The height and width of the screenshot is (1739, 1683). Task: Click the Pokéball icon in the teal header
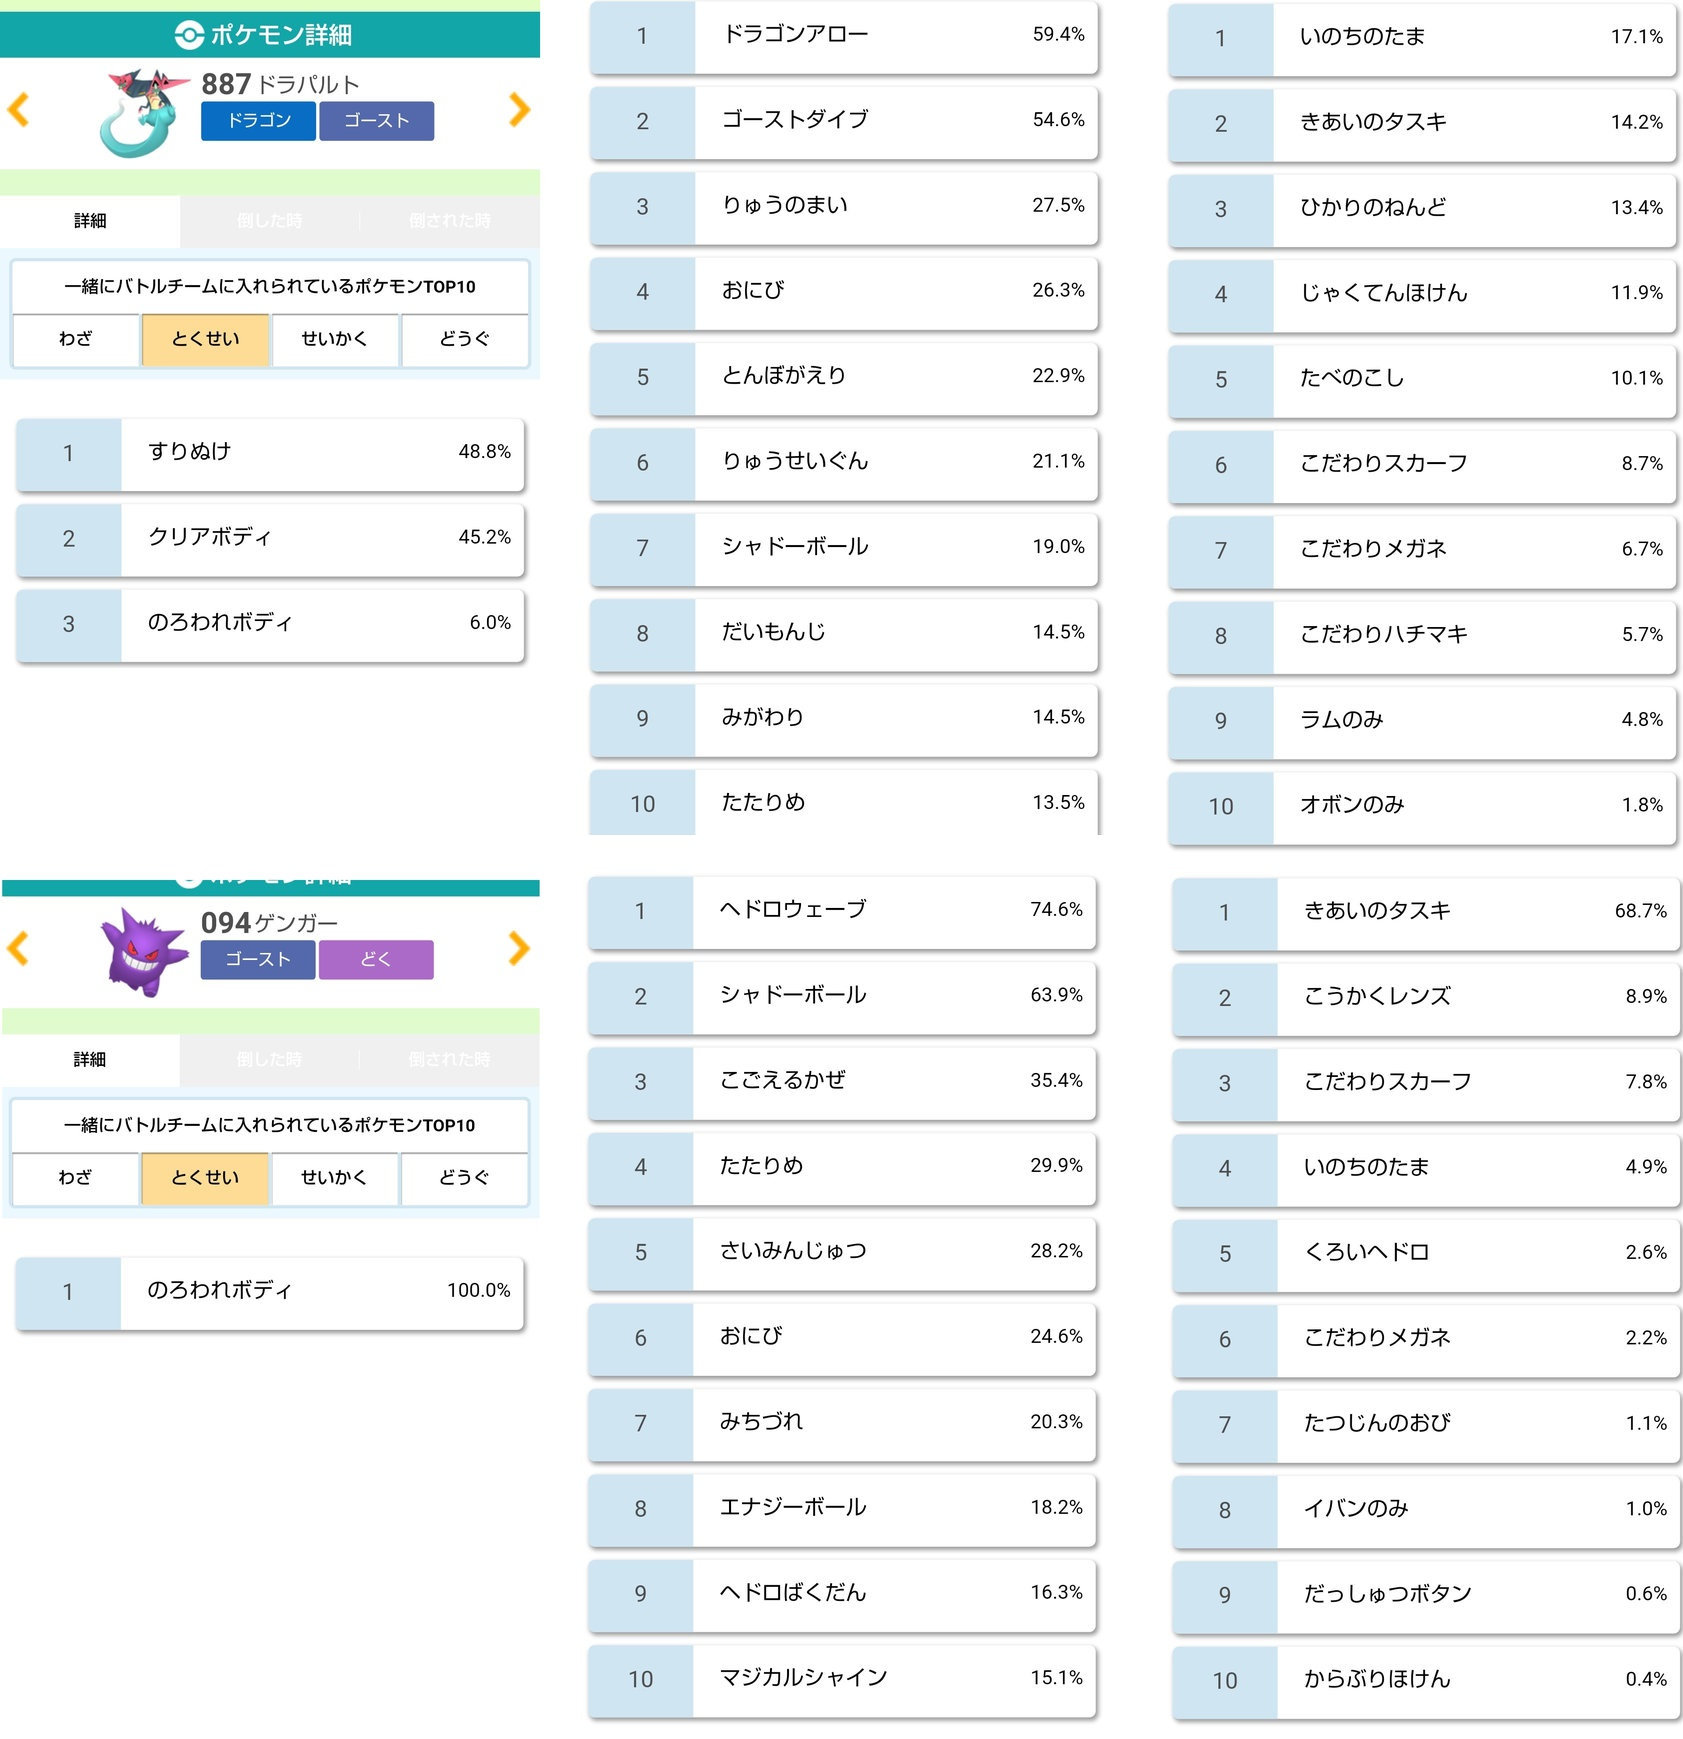[x=188, y=35]
